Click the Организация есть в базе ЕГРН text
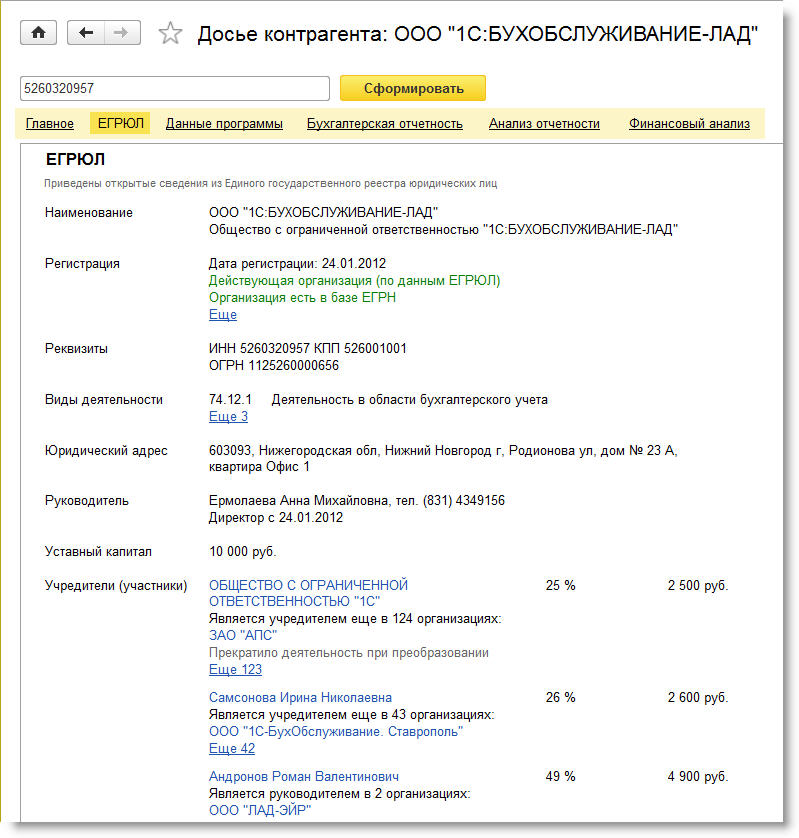799x838 pixels. (x=302, y=298)
